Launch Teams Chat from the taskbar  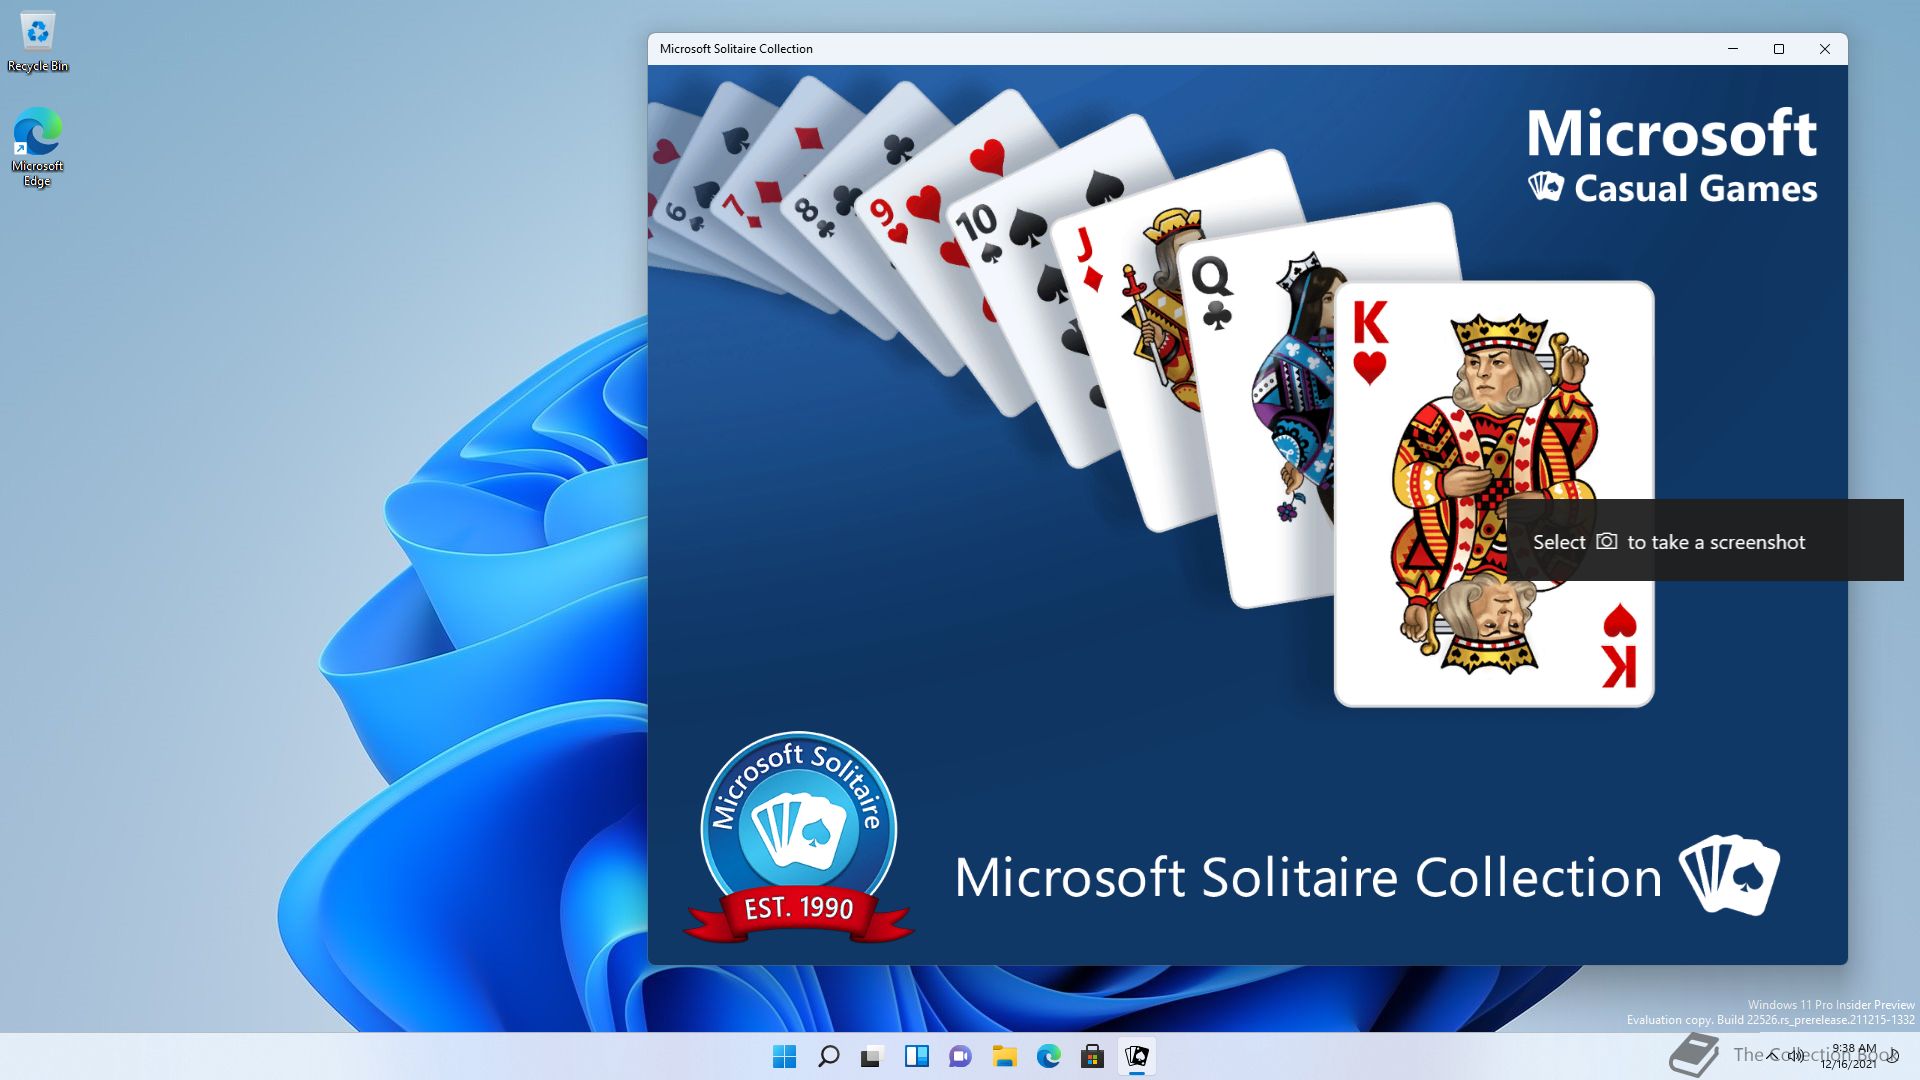(x=961, y=1056)
